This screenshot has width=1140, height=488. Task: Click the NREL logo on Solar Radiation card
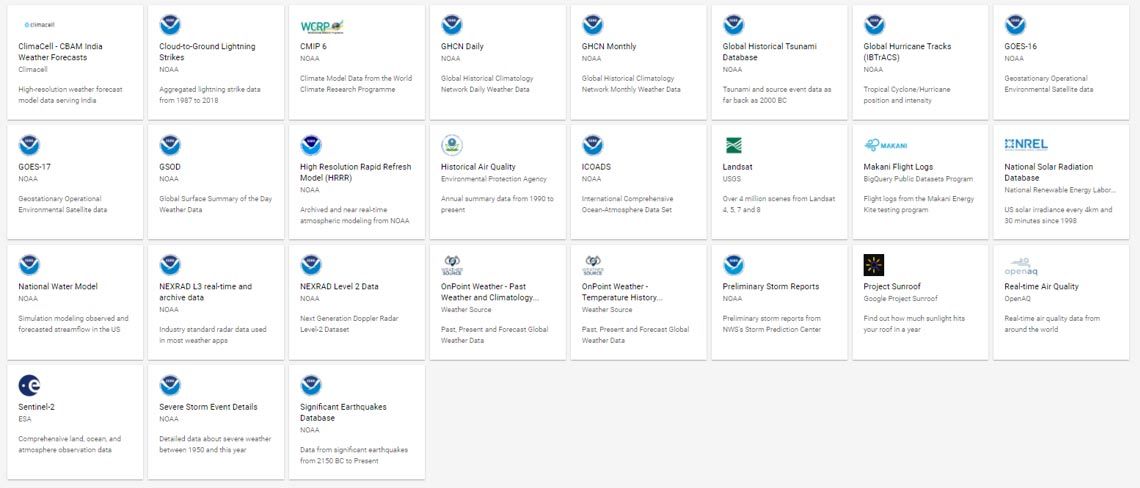(x=1026, y=144)
